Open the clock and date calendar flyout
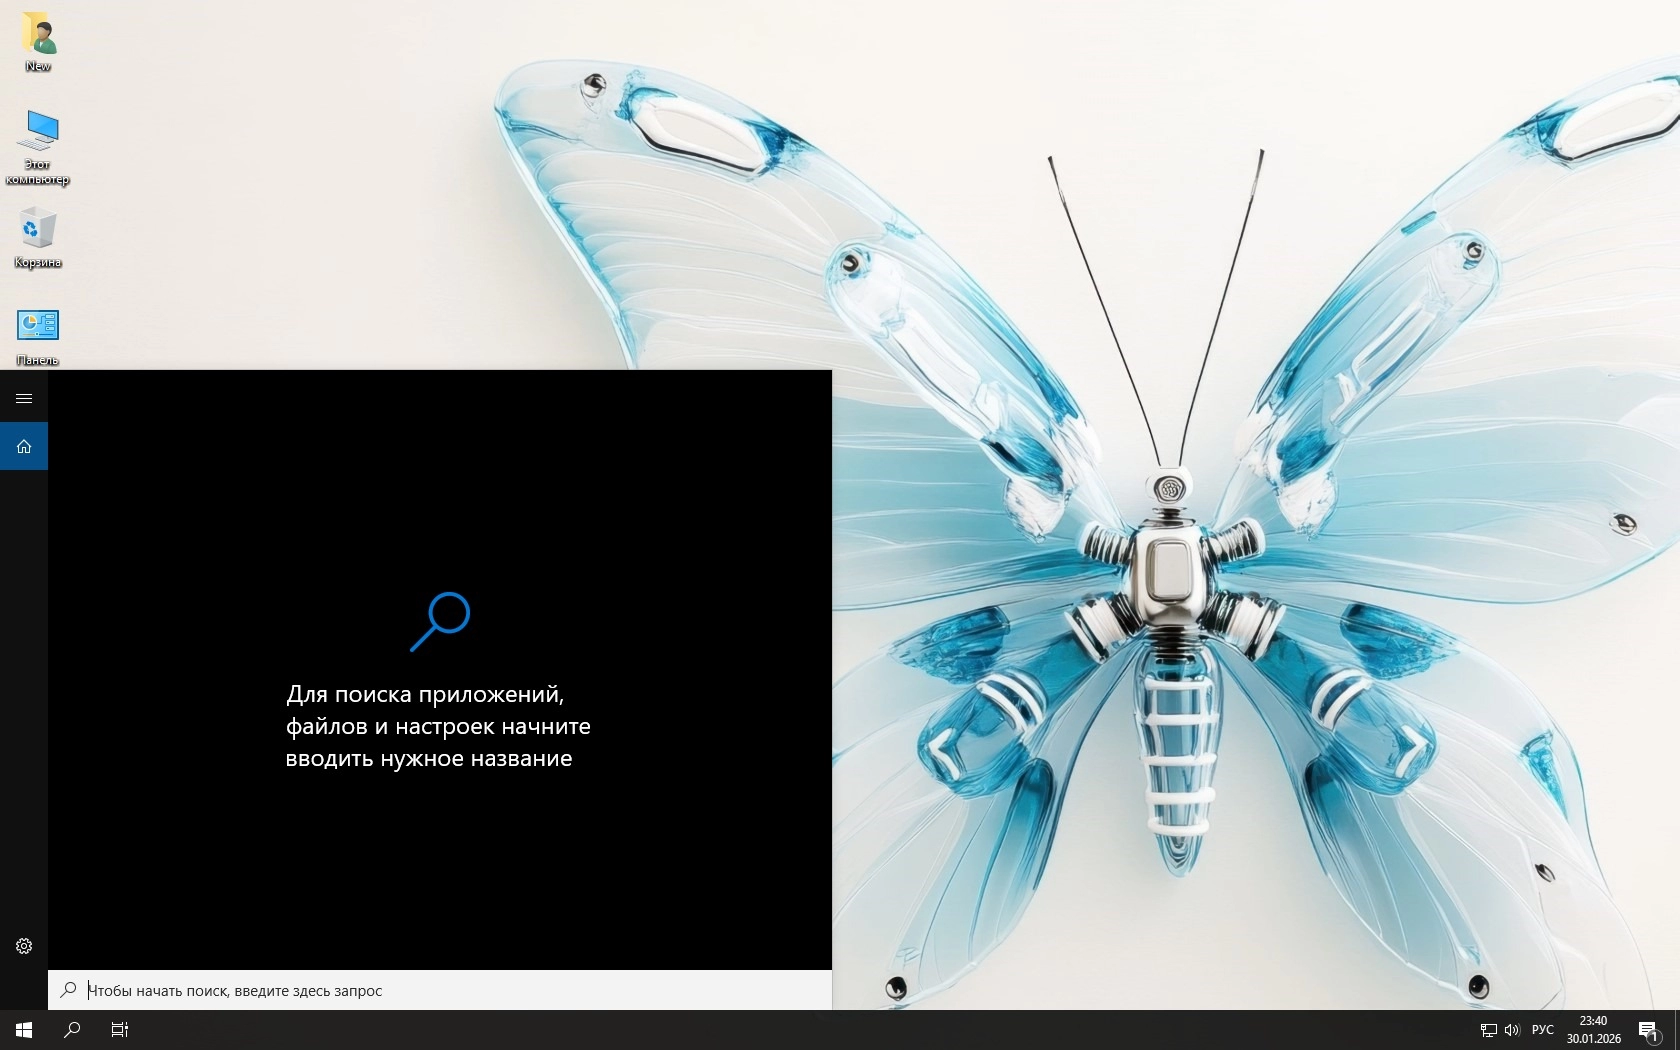The width and height of the screenshot is (1680, 1050). (x=1593, y=1030)
